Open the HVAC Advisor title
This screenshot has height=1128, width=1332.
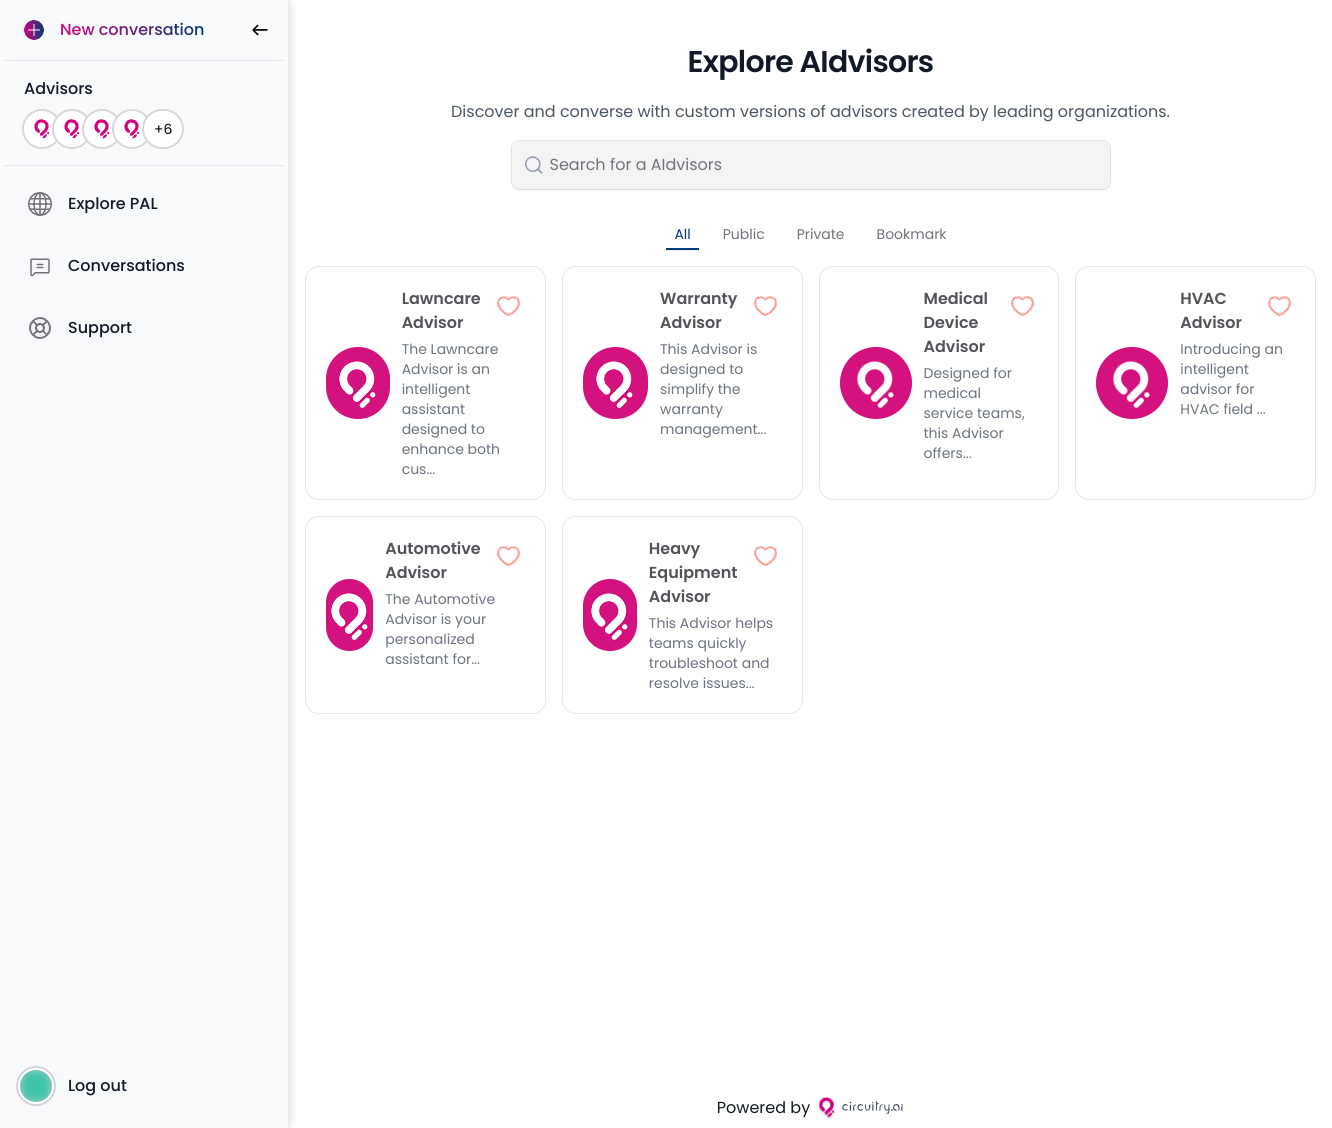[1211, 310]
